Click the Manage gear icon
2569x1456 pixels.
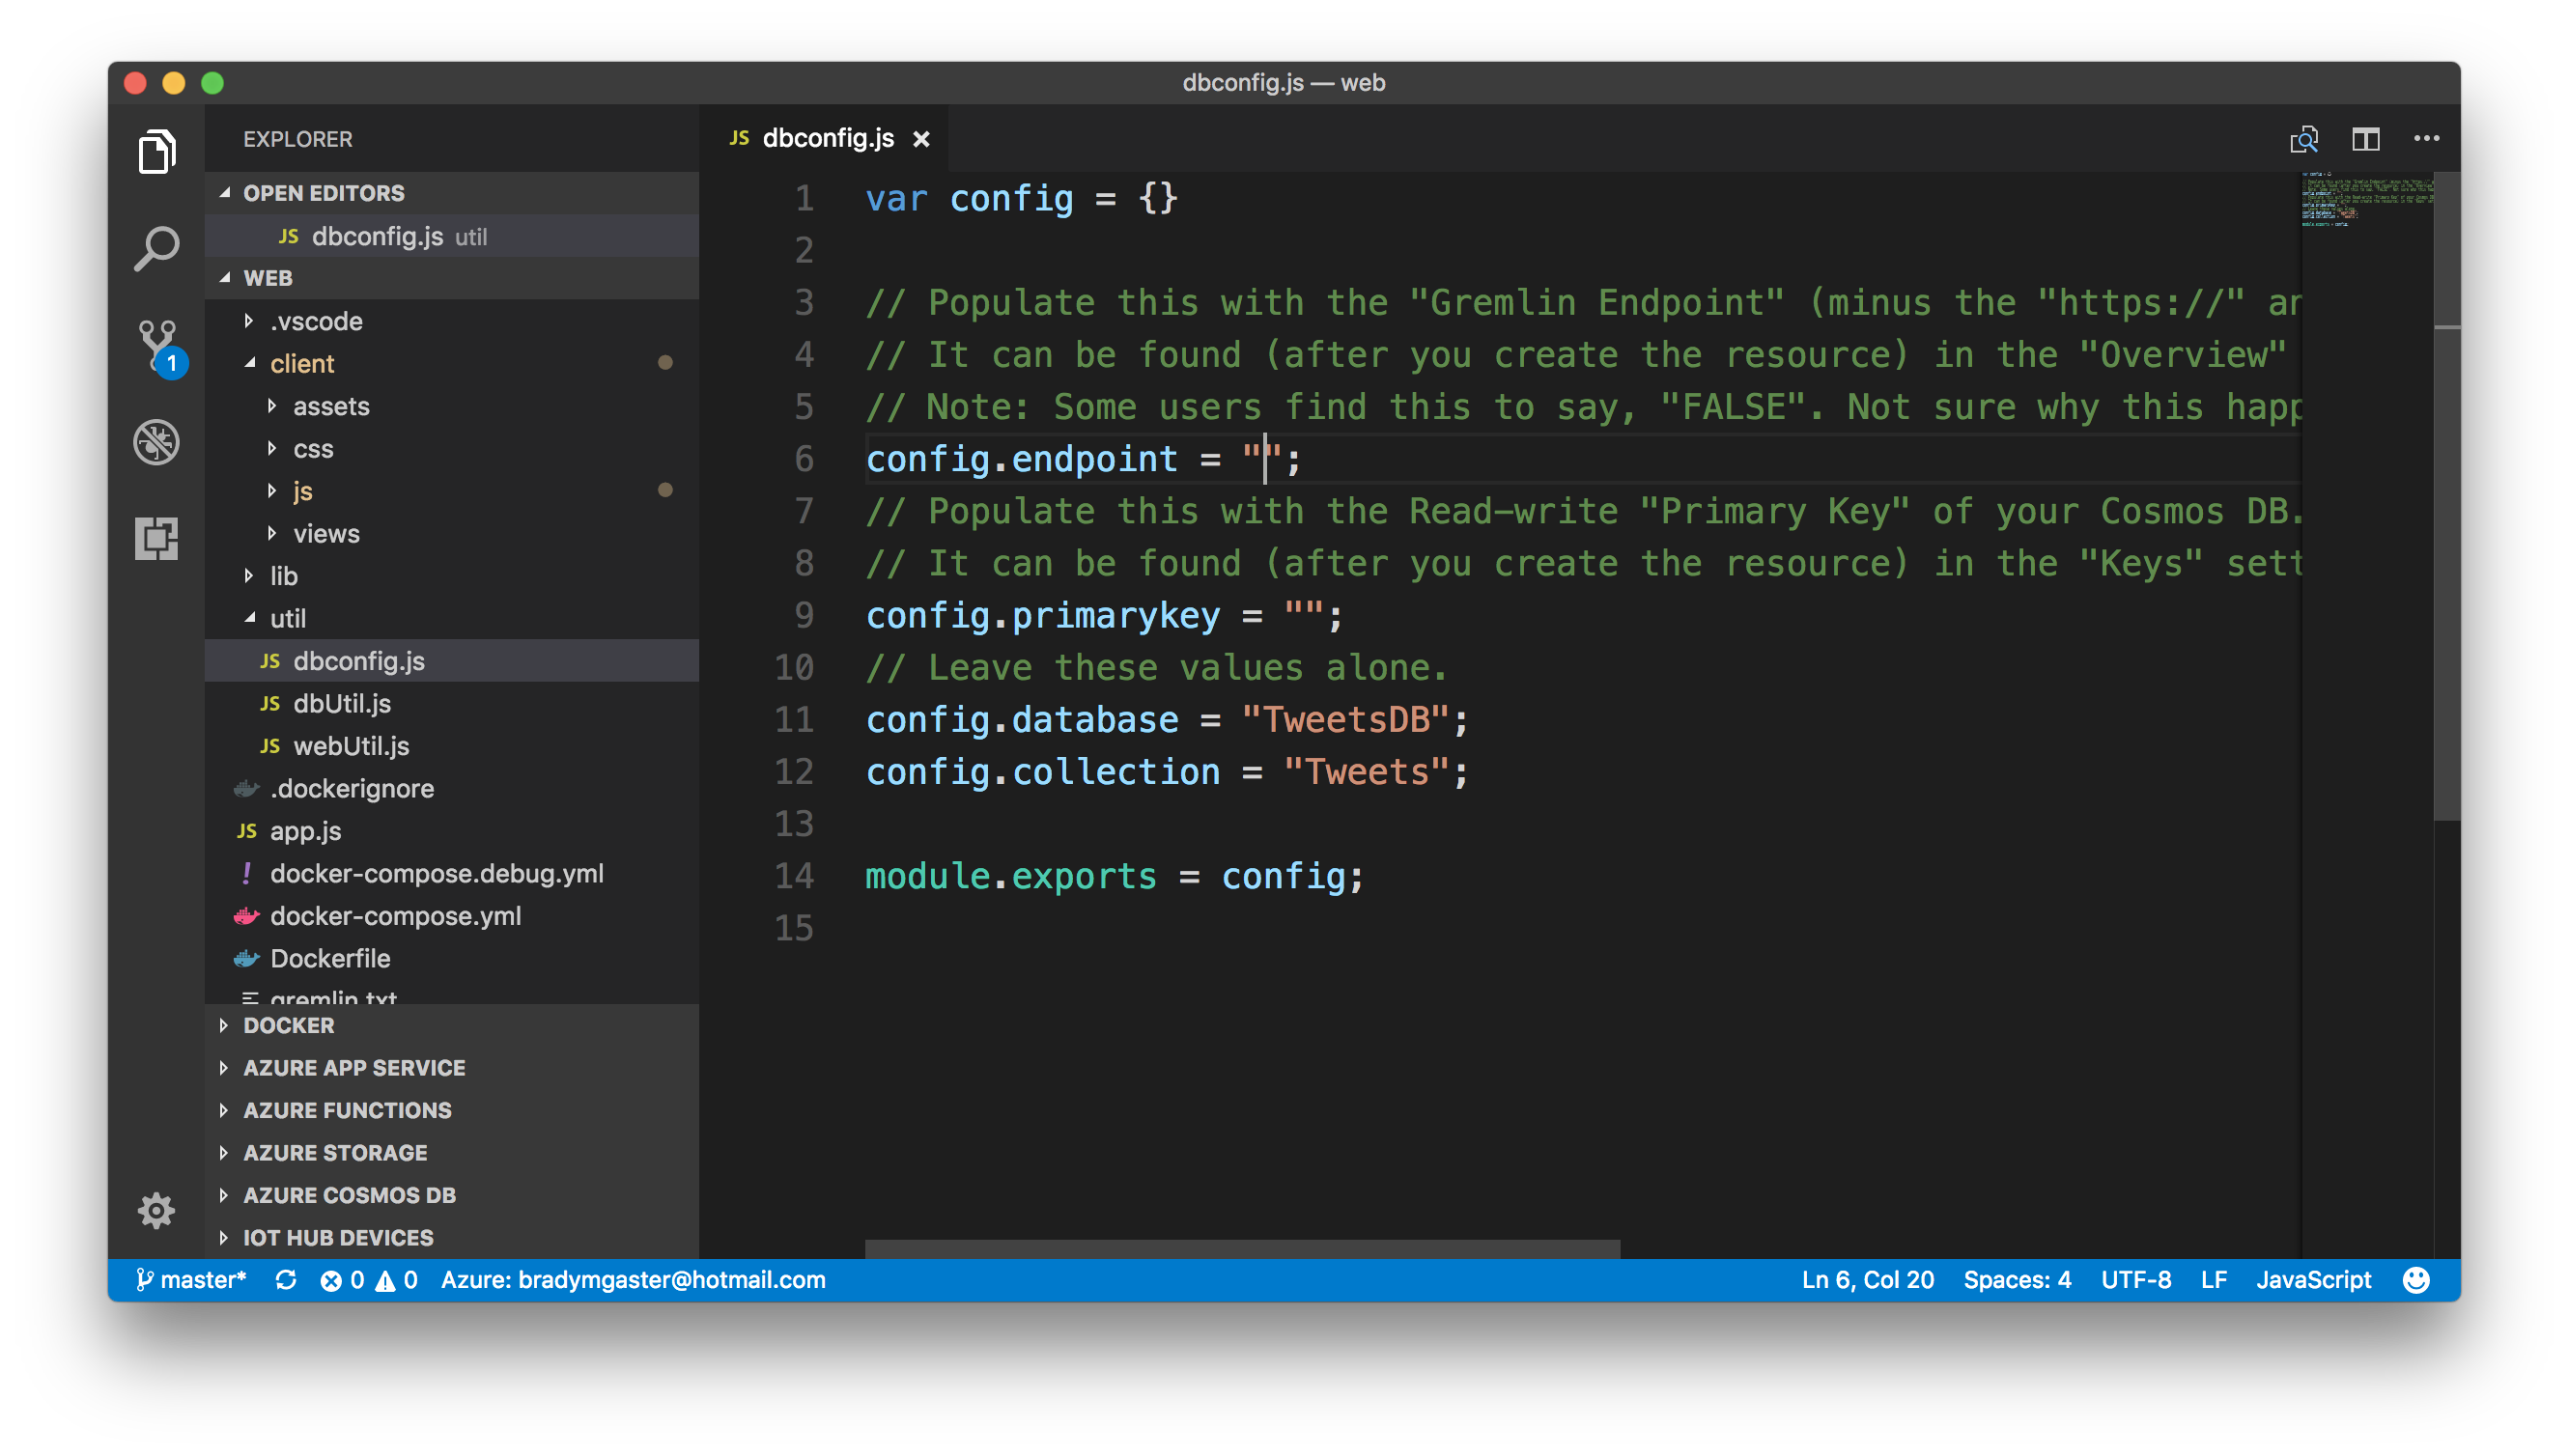(156, 1211)
